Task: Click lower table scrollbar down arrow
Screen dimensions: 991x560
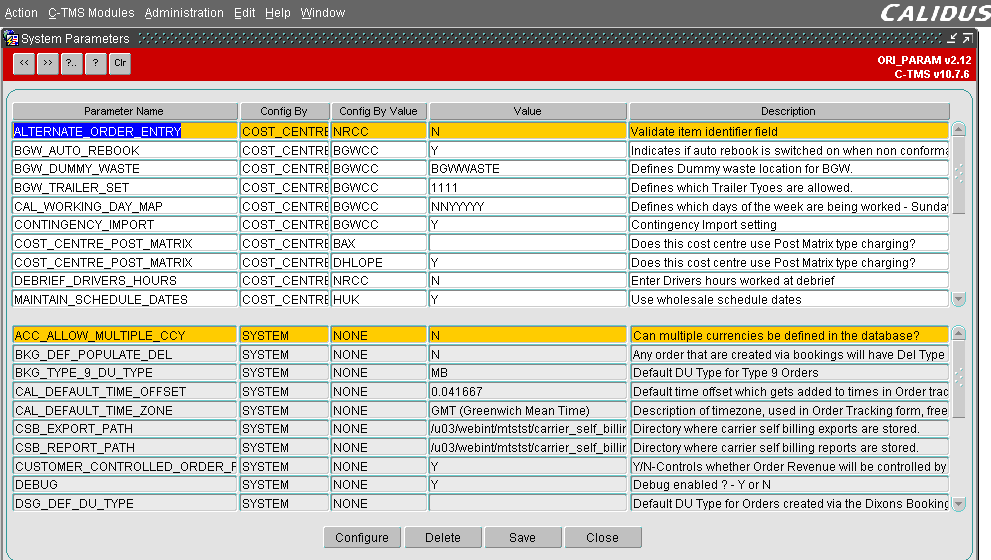Action: coord(959,504)
